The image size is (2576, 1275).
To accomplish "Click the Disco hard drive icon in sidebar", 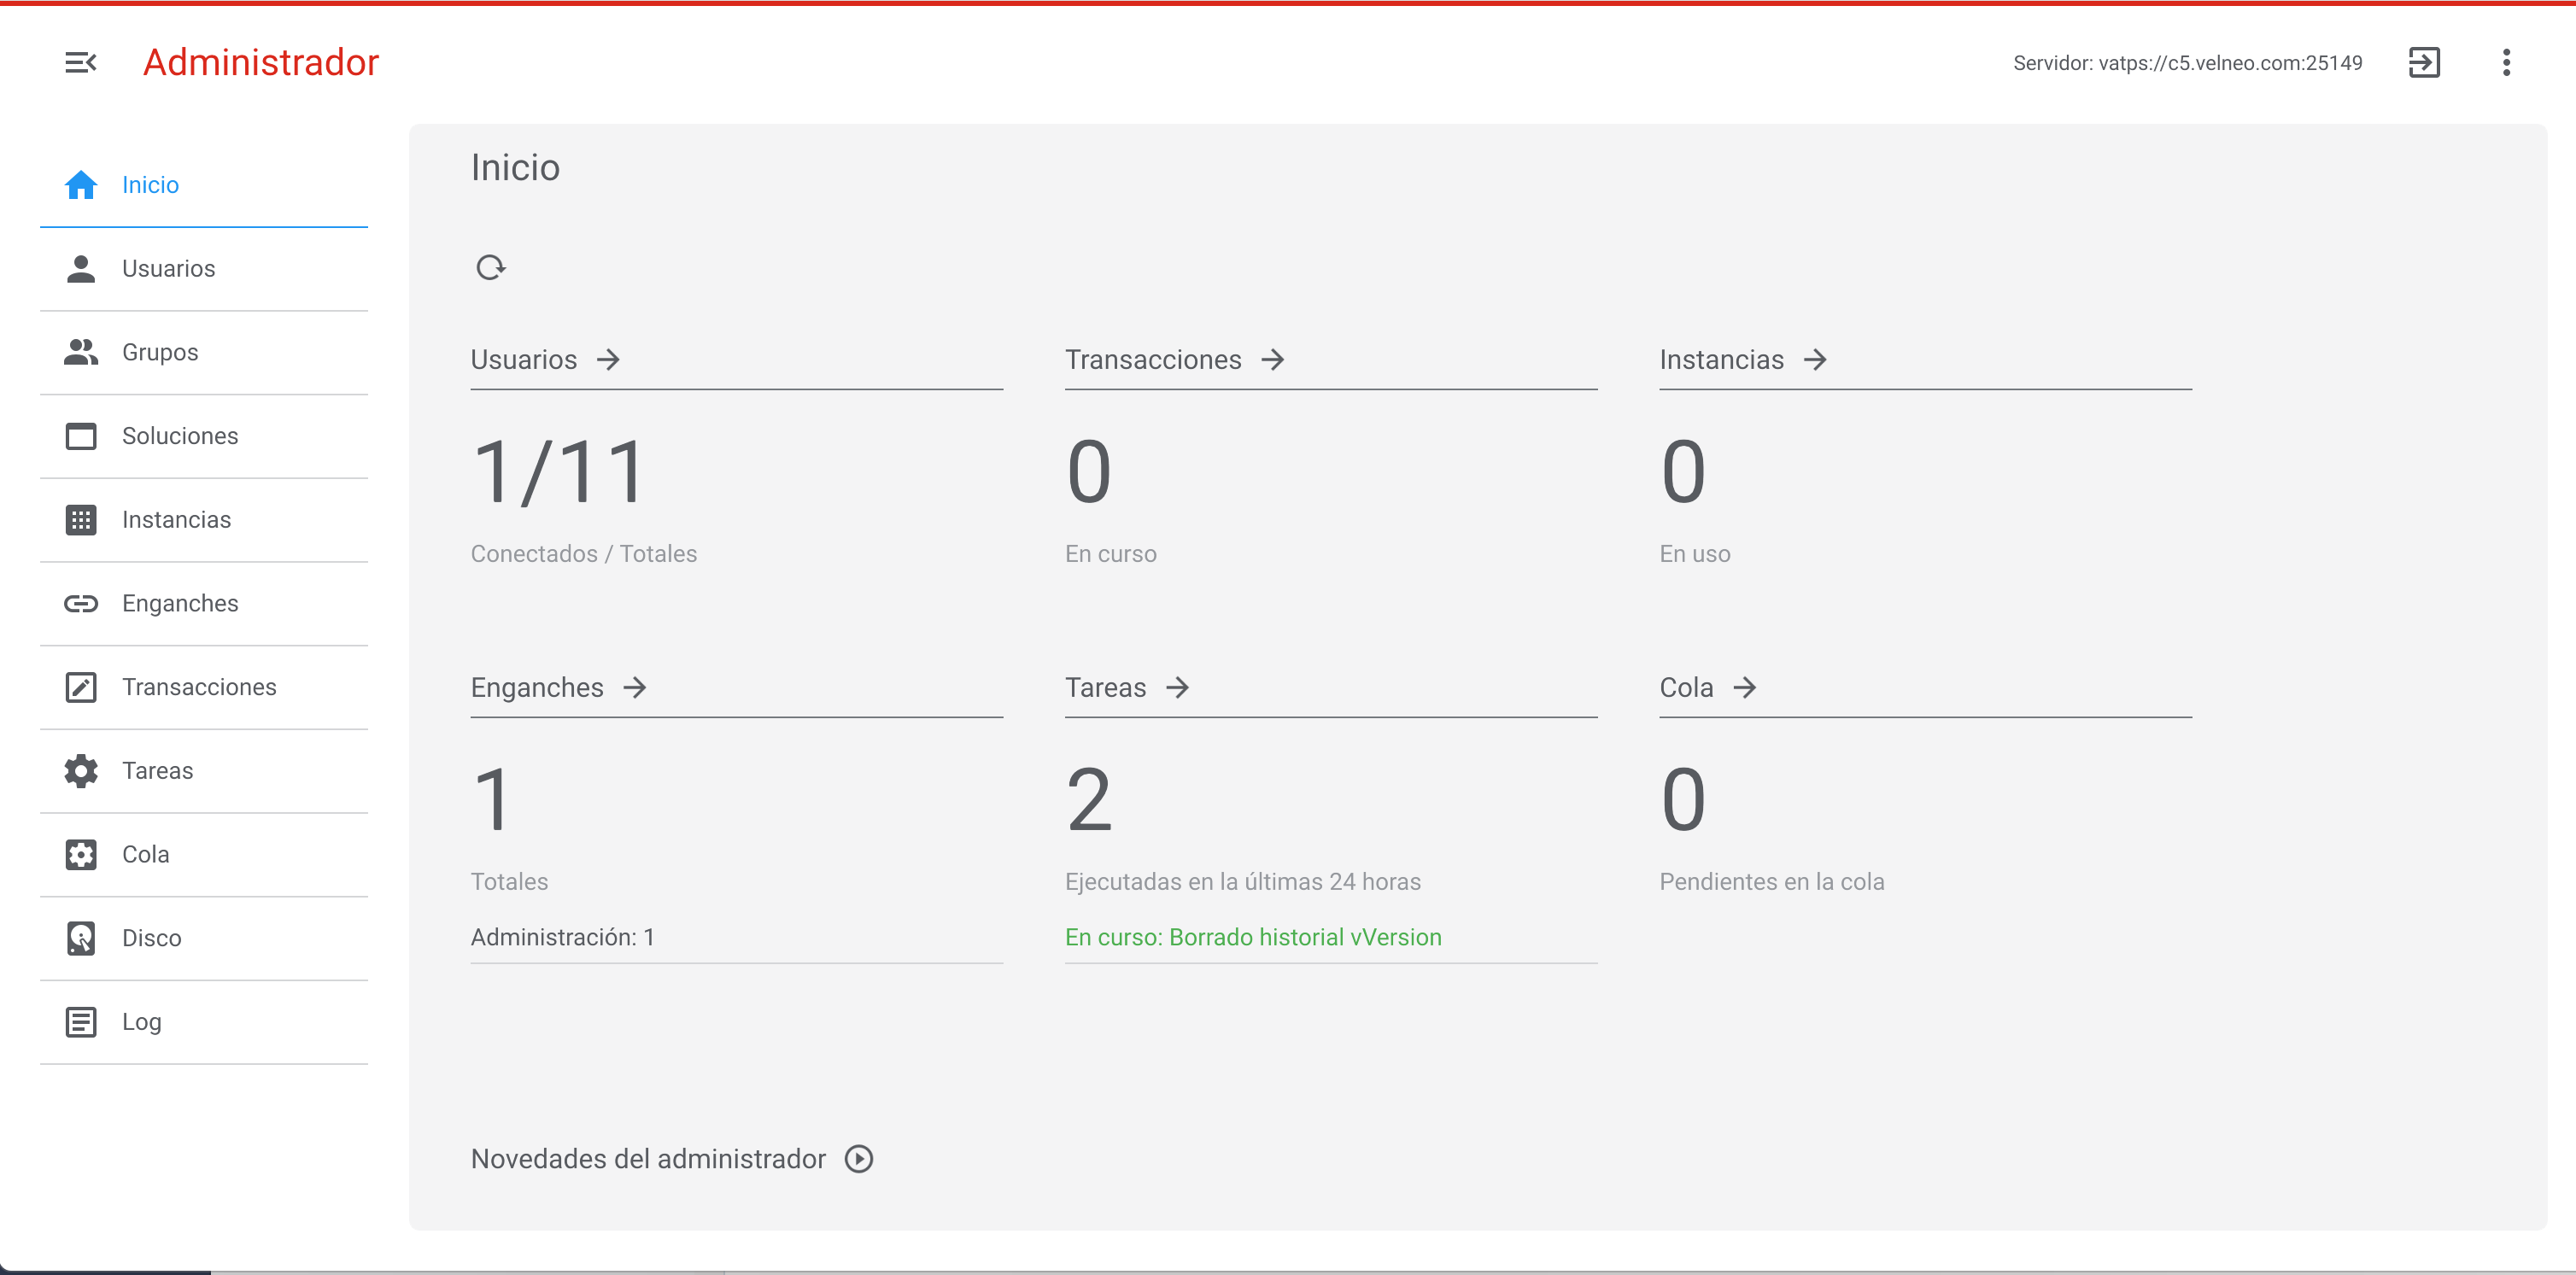I will [x=81, y=938].
